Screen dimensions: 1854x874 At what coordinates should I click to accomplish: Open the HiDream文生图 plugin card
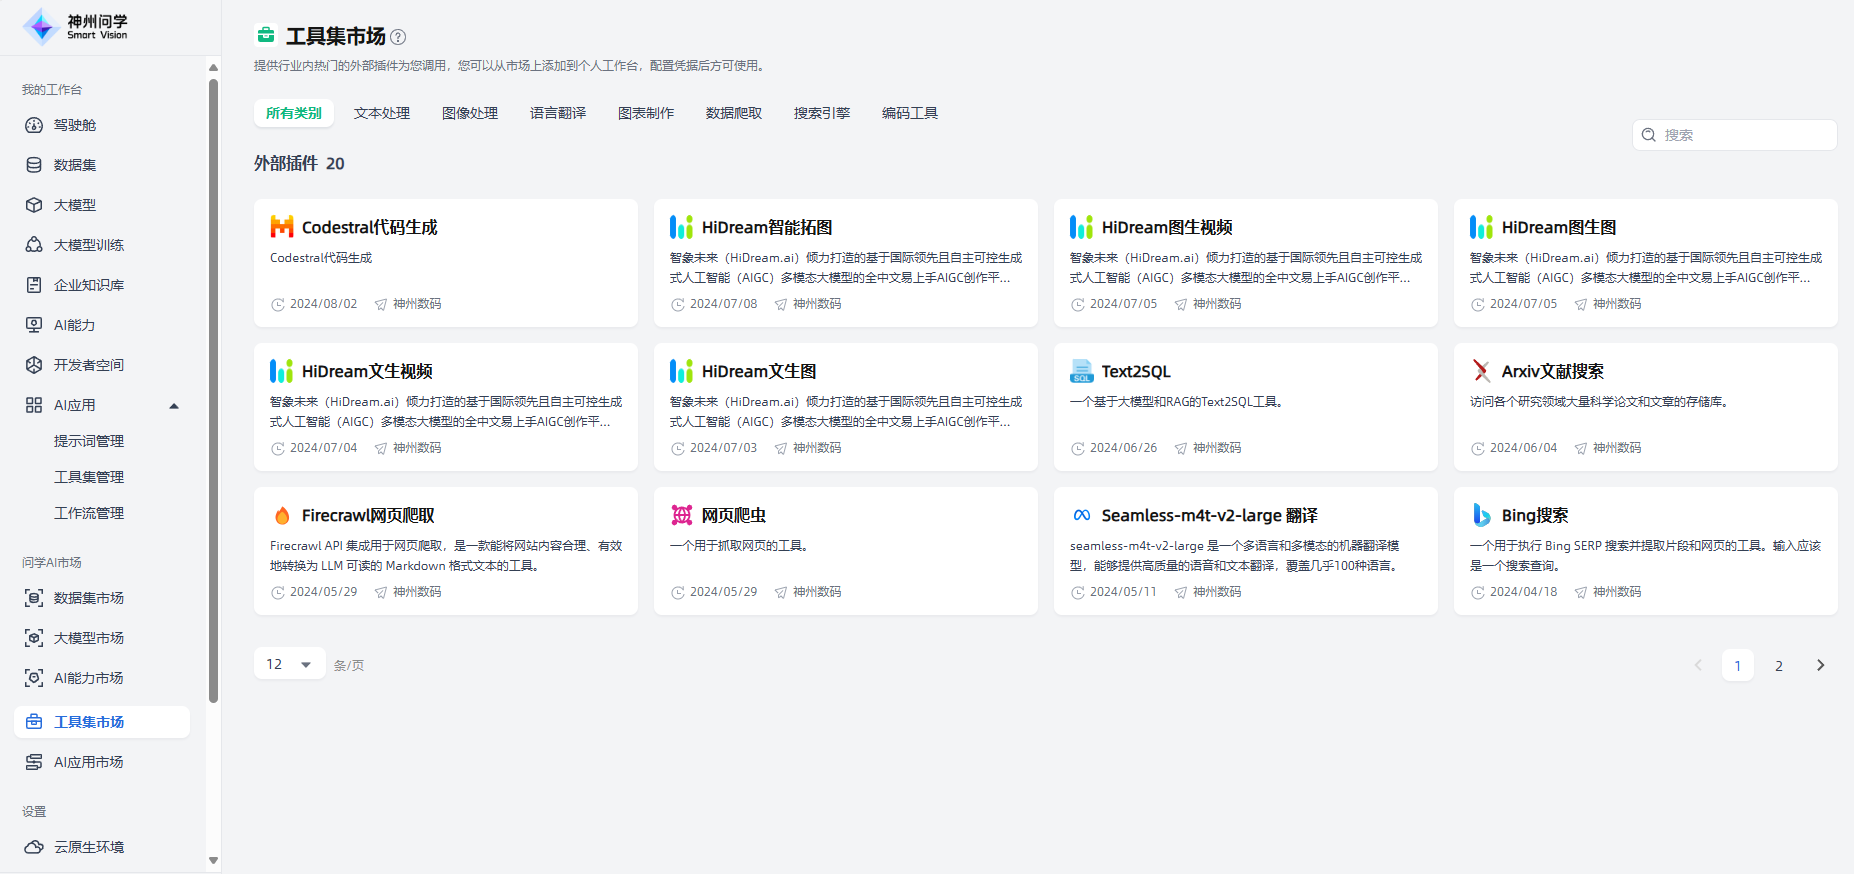click(846, 407)
